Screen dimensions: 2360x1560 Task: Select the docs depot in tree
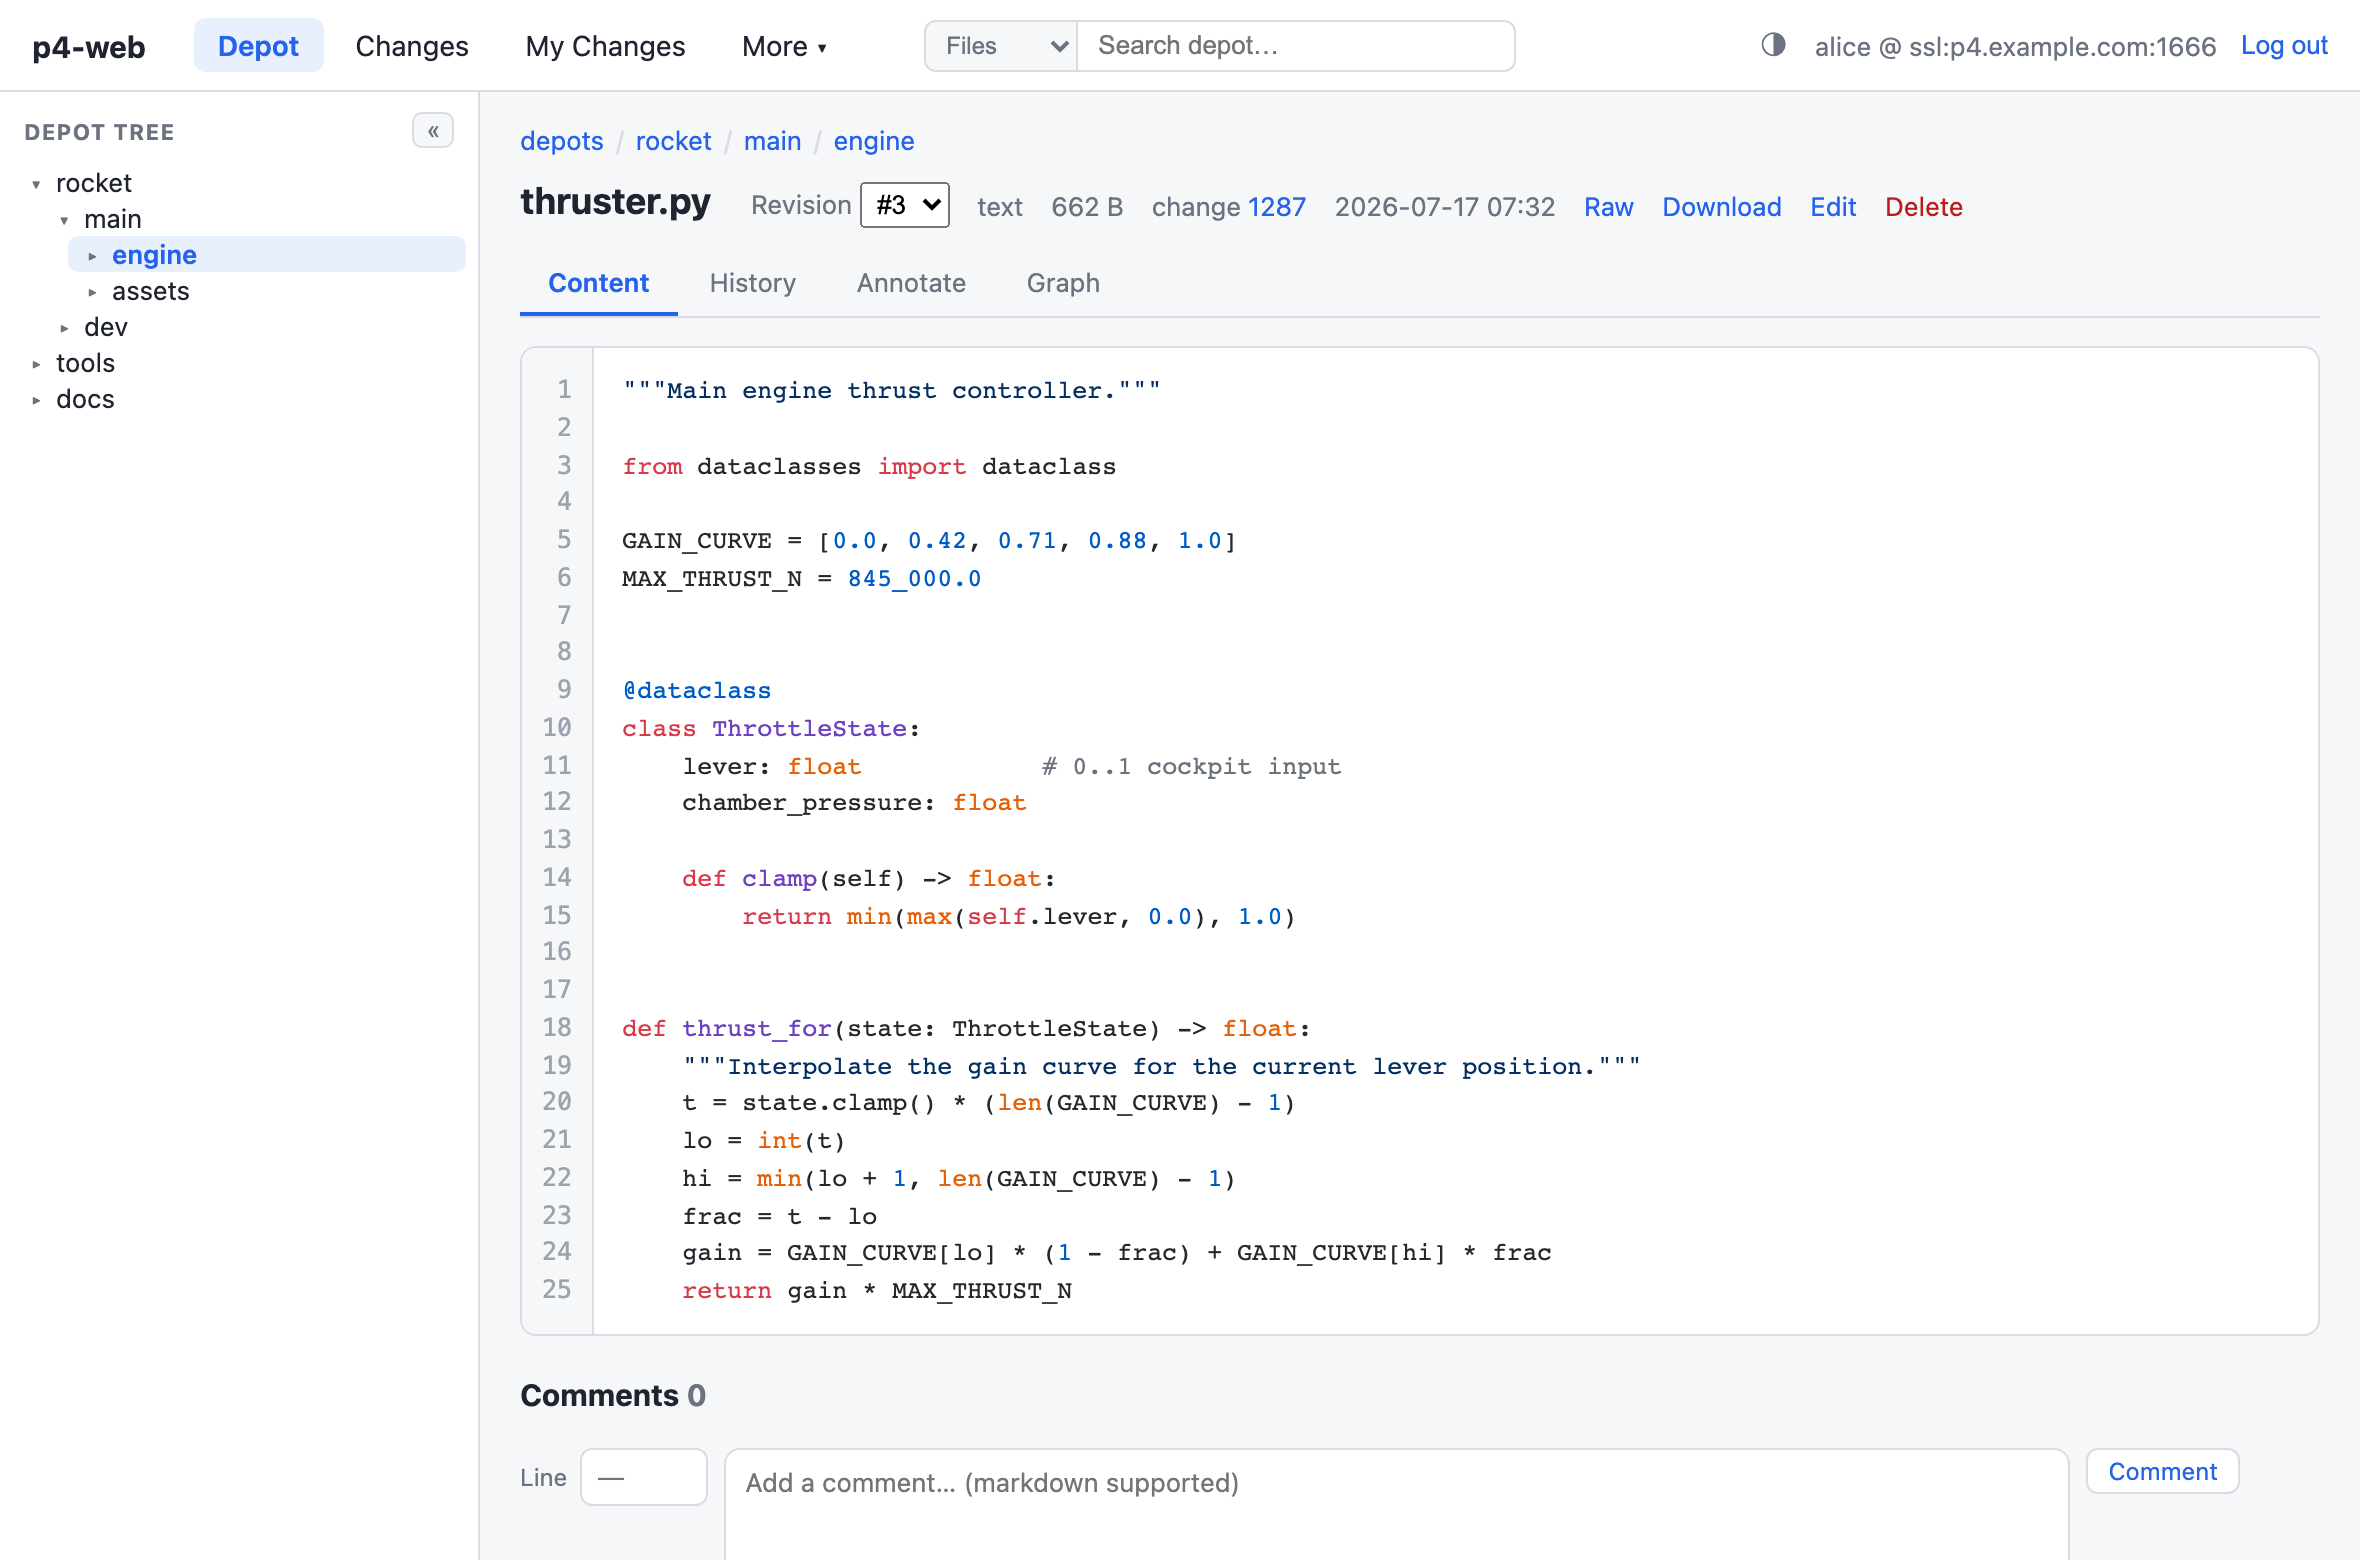(86, 399)
